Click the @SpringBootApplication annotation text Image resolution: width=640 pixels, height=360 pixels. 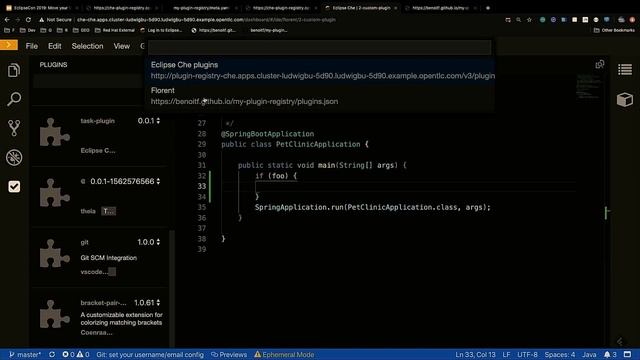click(267, 134)
